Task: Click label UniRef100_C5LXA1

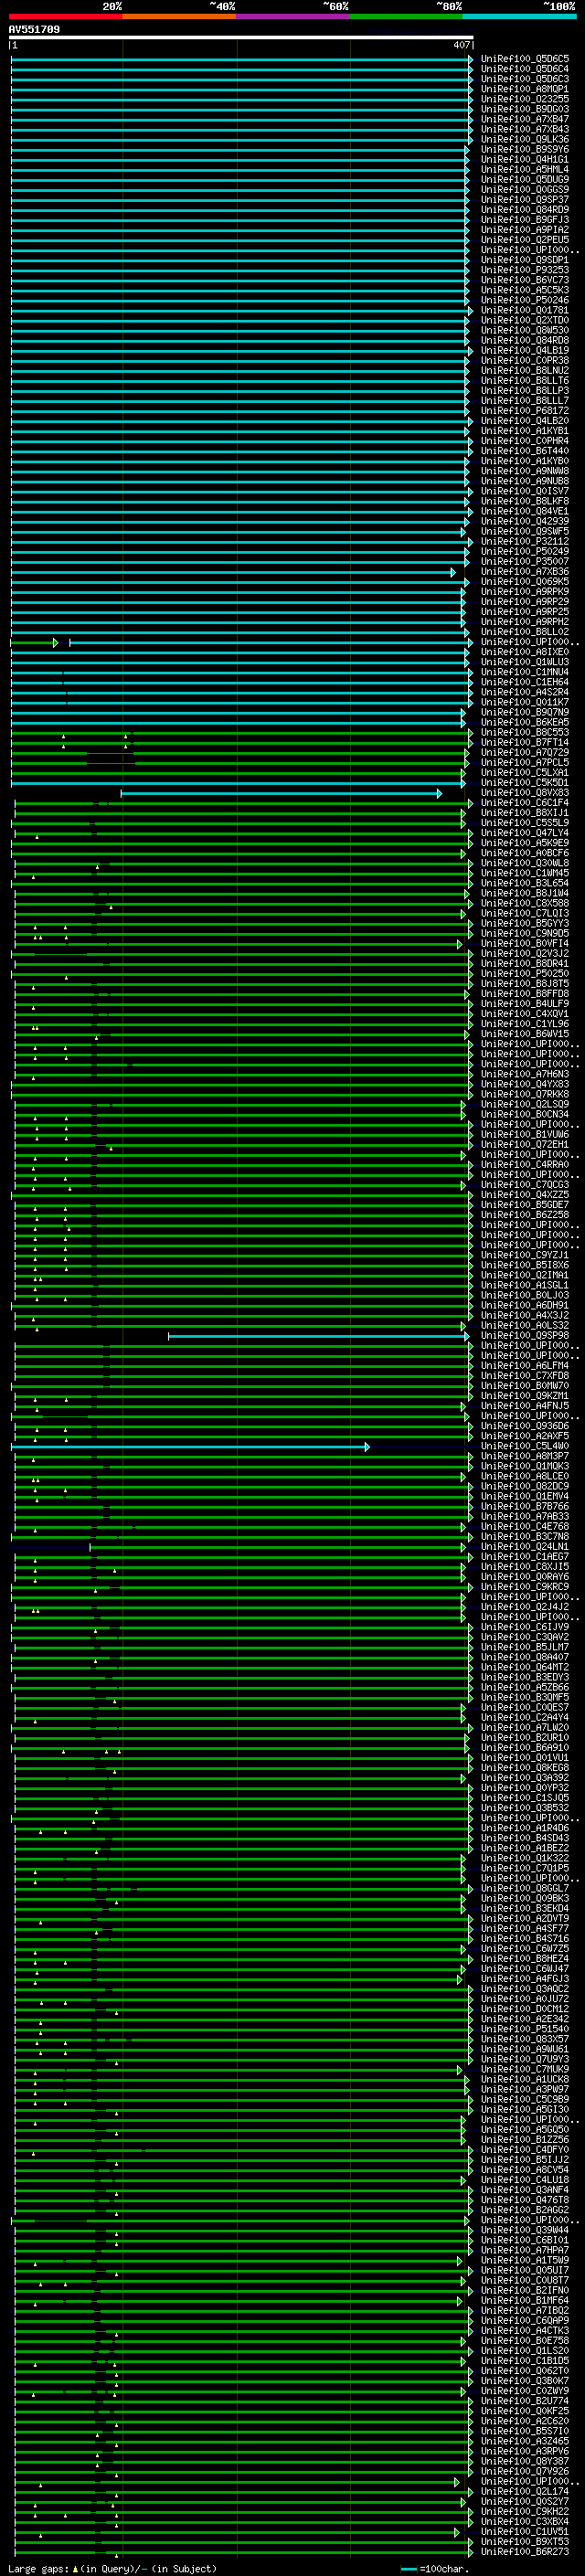Action: (525, 772)
